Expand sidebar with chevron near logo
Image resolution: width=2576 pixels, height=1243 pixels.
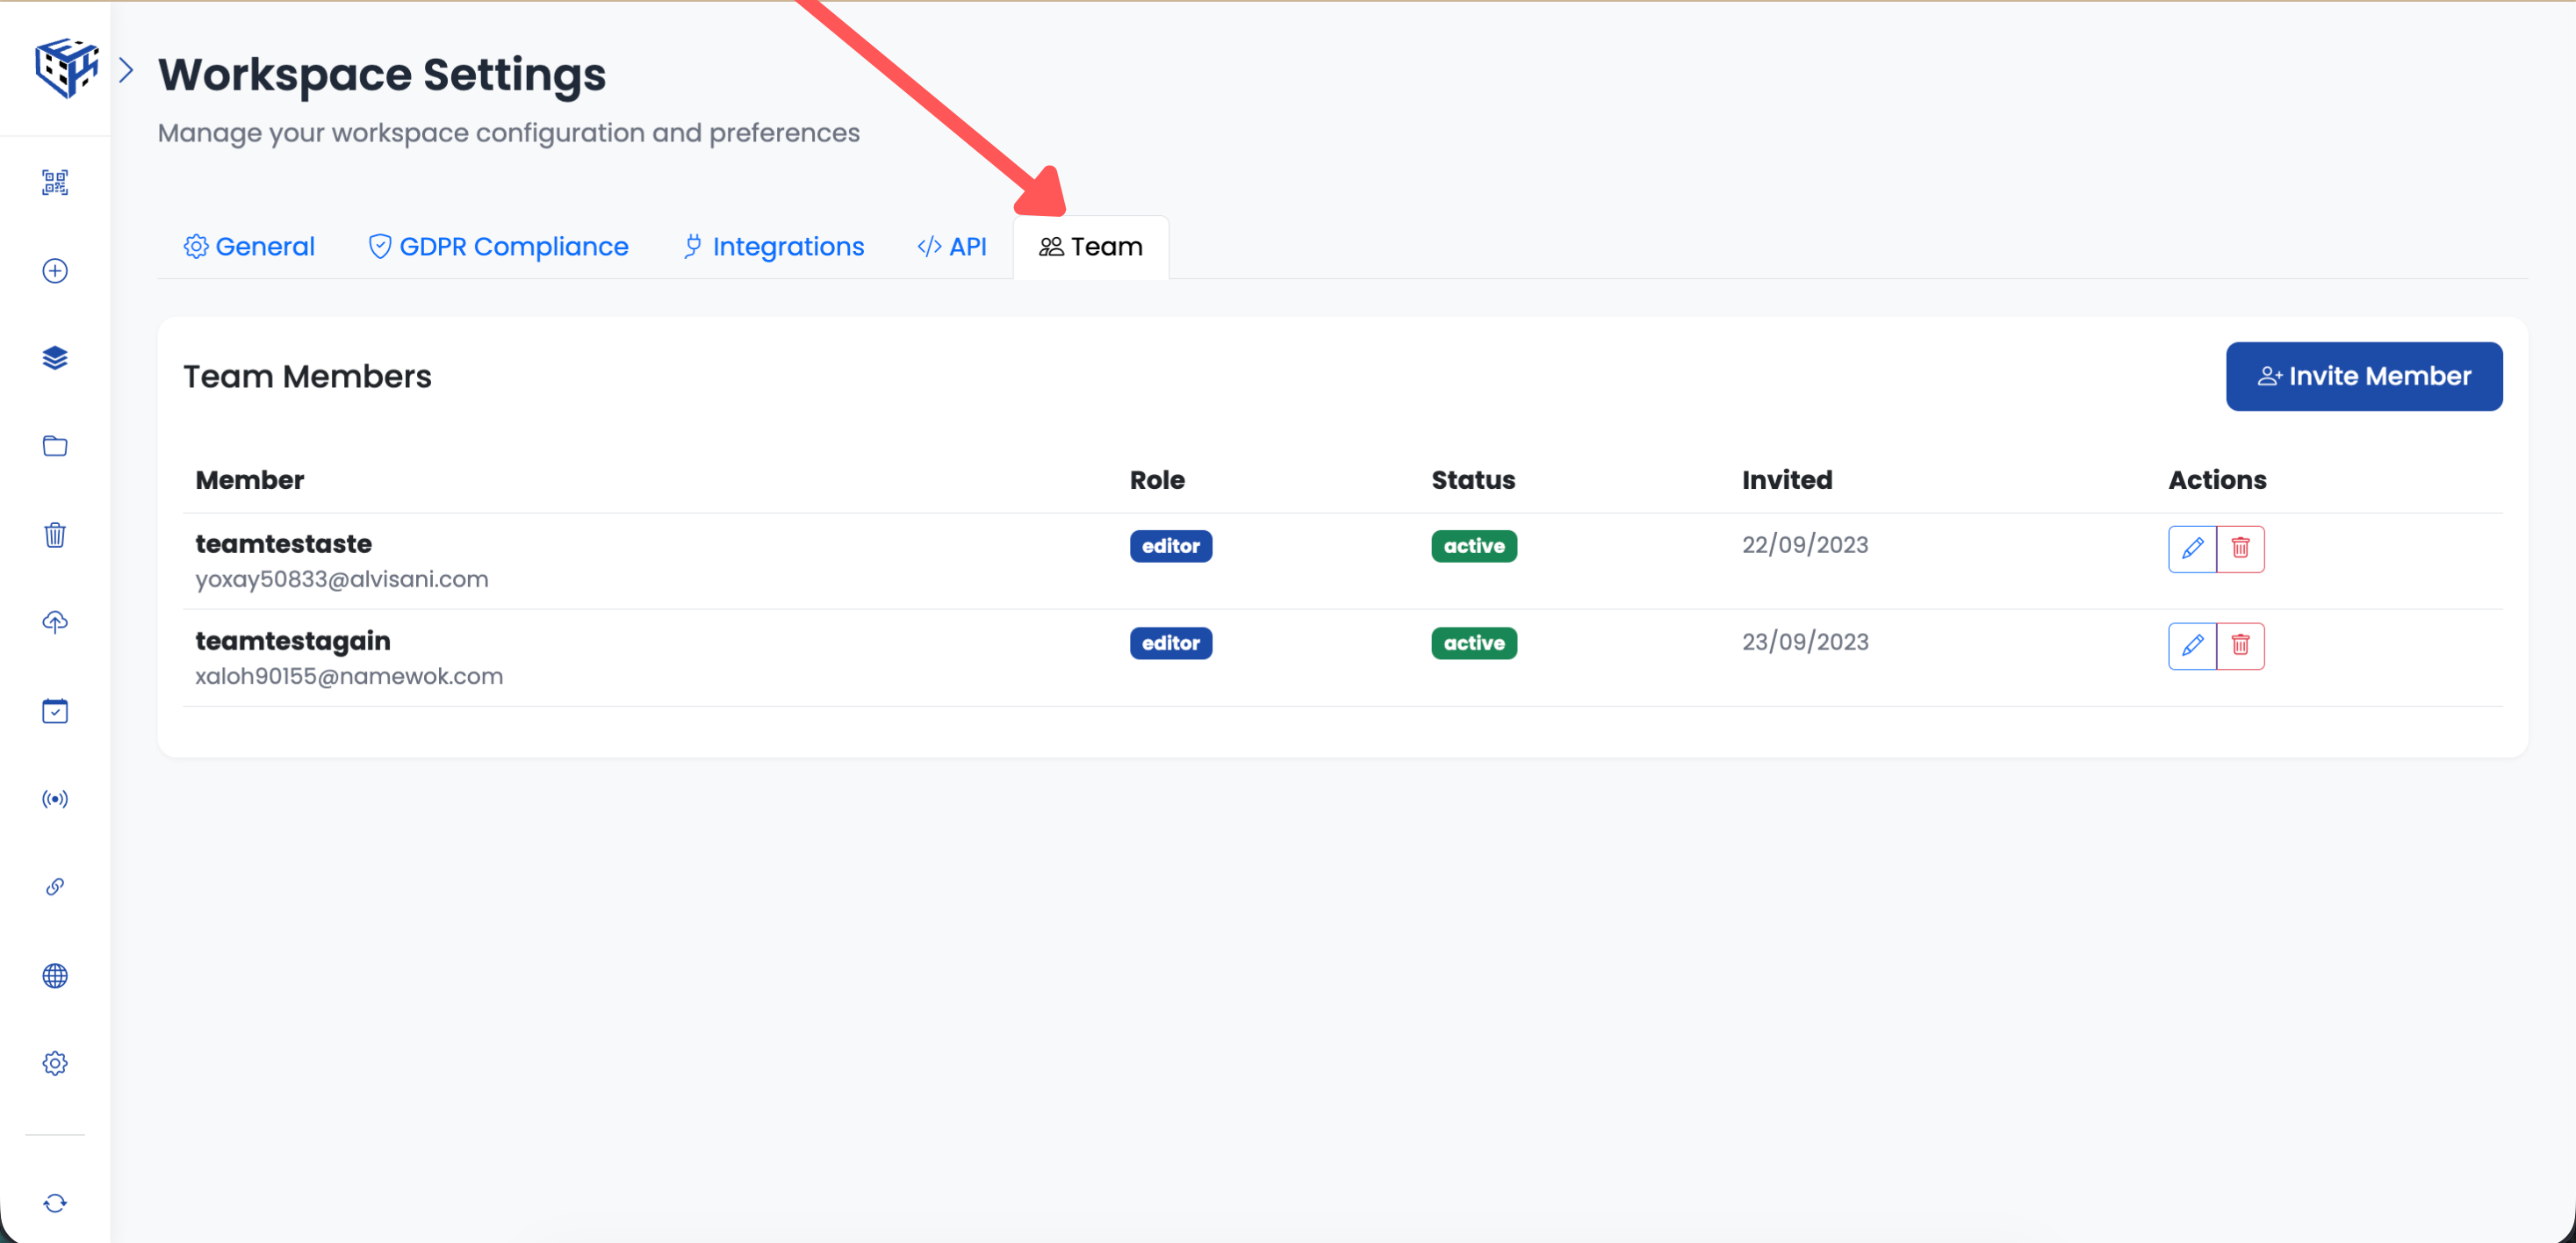(126, 70)
